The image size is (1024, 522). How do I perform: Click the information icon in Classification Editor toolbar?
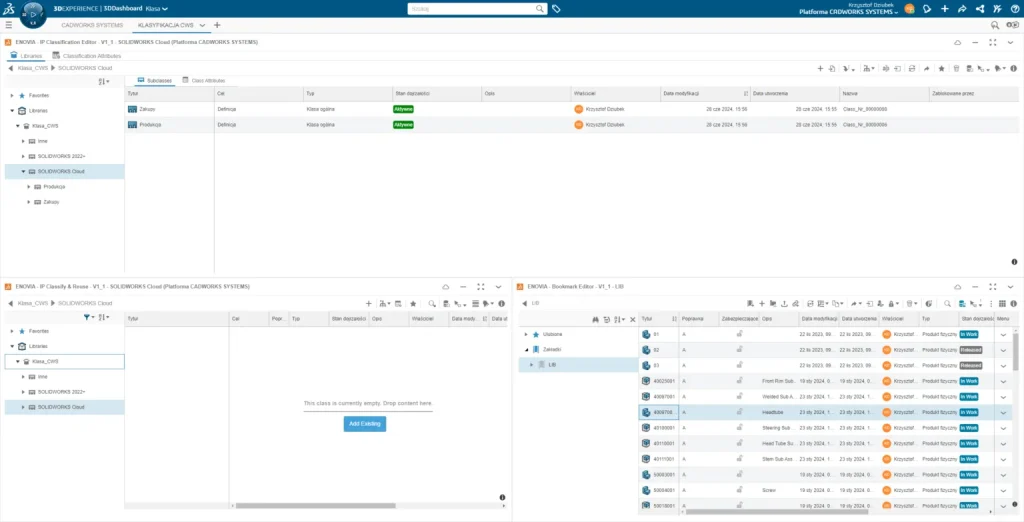click(x=1014, y=68)
